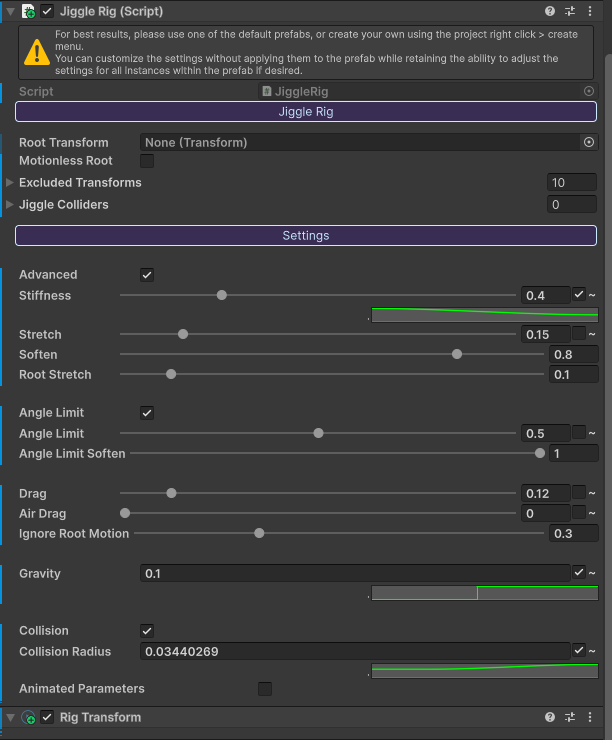Edit the Jiggle Colliders size field
Screen dimensions: 612x740
pos(572,204)
